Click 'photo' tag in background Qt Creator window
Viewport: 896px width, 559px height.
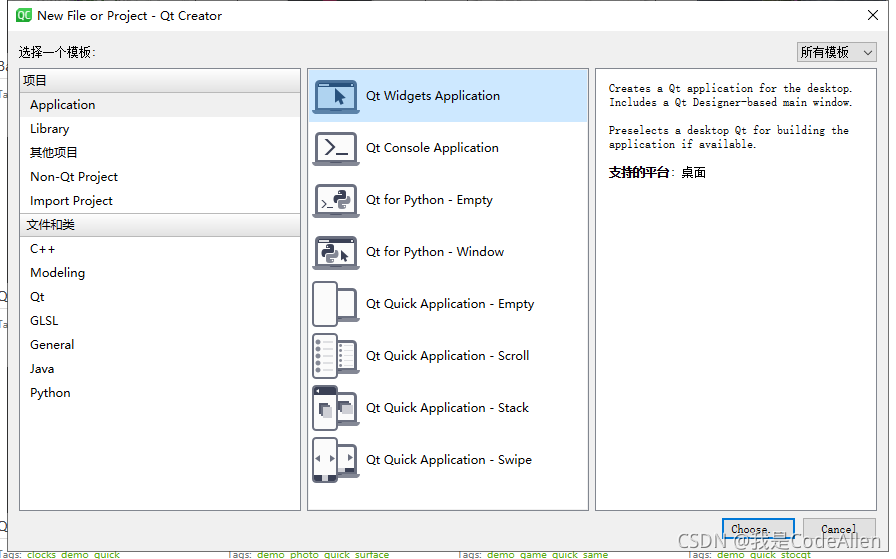coord(304,554)
